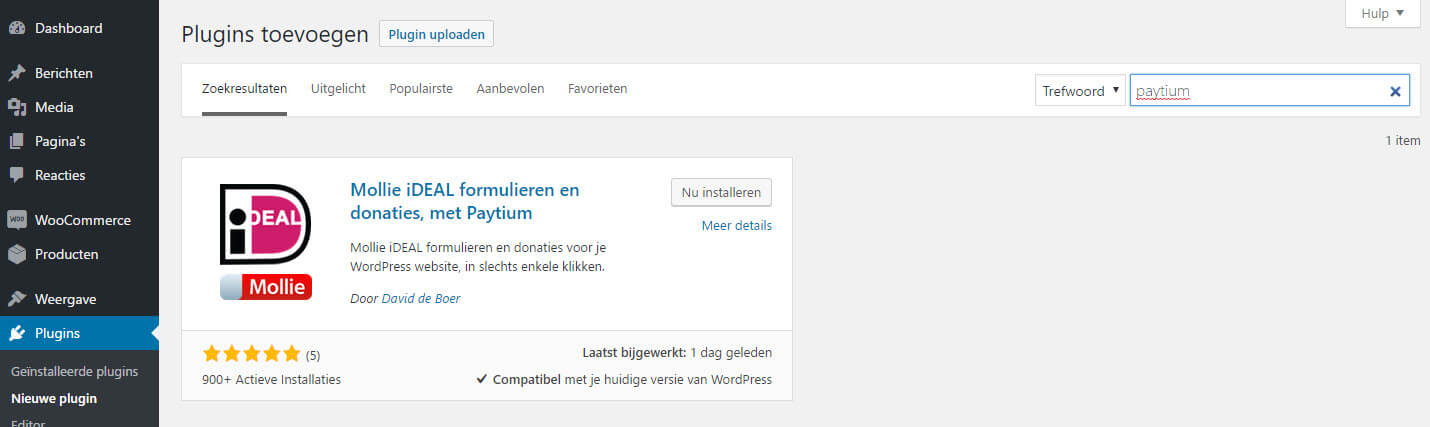
Task: Click the iDEAL Mollie plugin logo
Action: pyautogui.click(x=266, y=242)
